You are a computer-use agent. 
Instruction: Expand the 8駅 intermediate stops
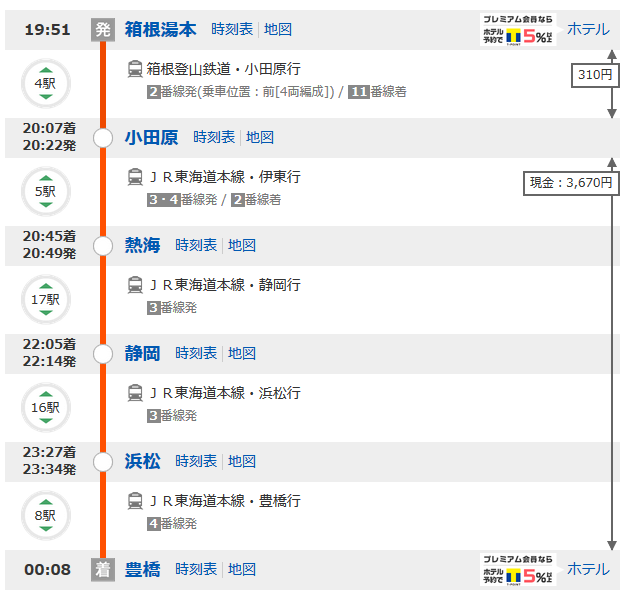45,515
